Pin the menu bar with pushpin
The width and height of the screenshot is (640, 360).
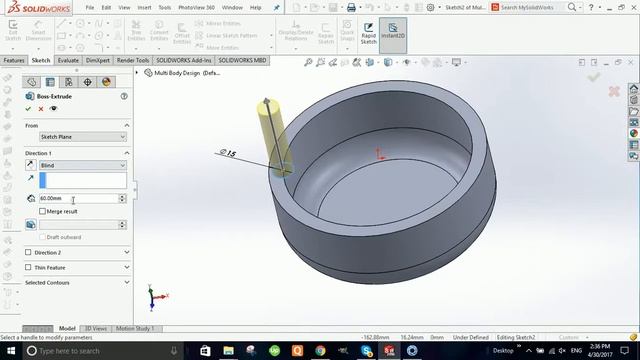276,7
